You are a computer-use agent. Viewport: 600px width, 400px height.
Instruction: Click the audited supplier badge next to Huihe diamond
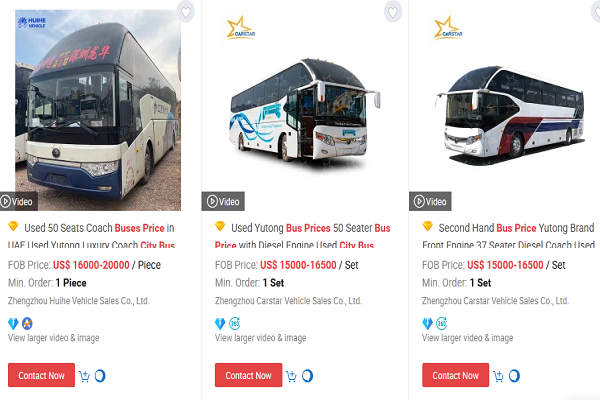click(27, 324)
